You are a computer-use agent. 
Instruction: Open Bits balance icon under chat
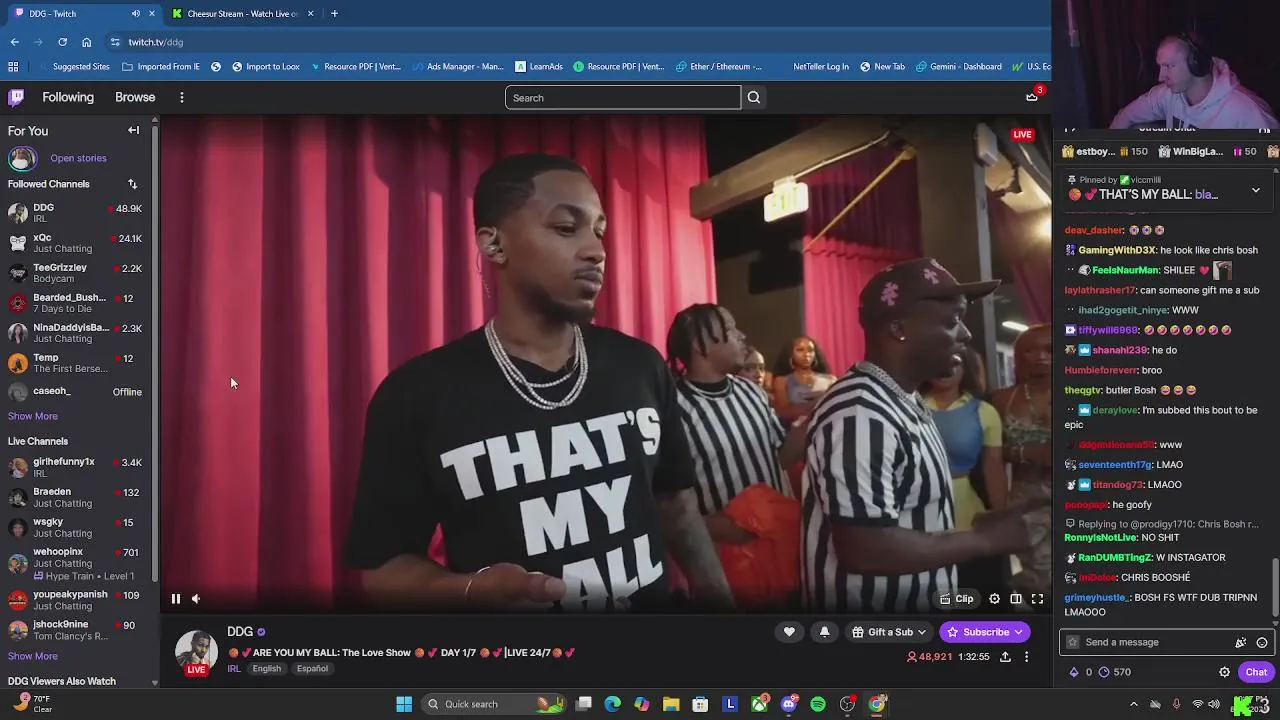tap(1081, 672)
